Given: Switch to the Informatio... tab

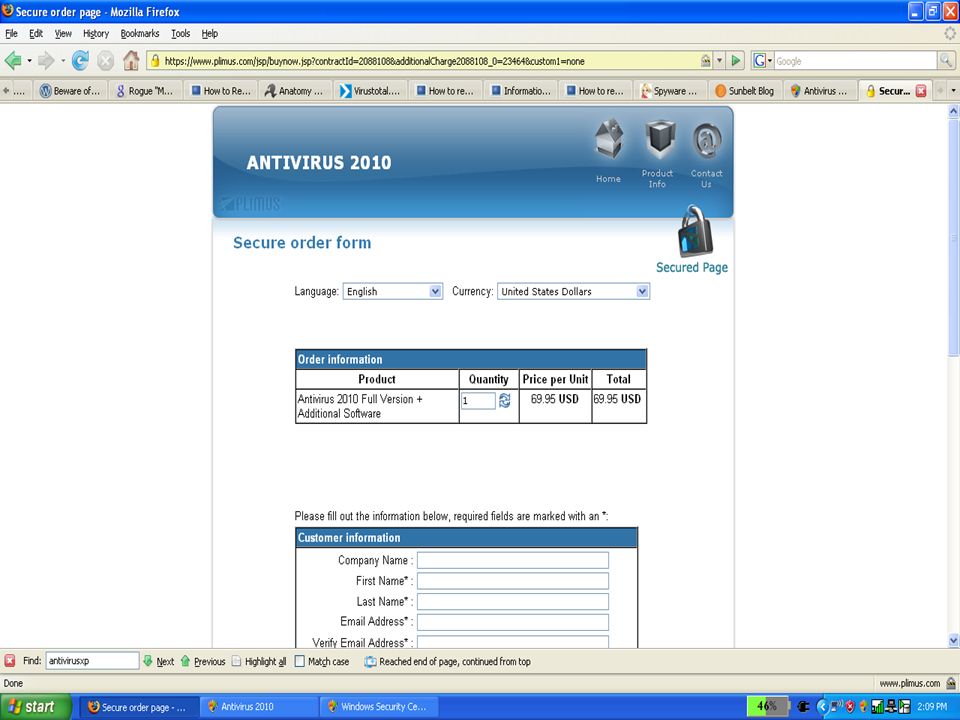Looking at the screenshot, I should 520,91.
